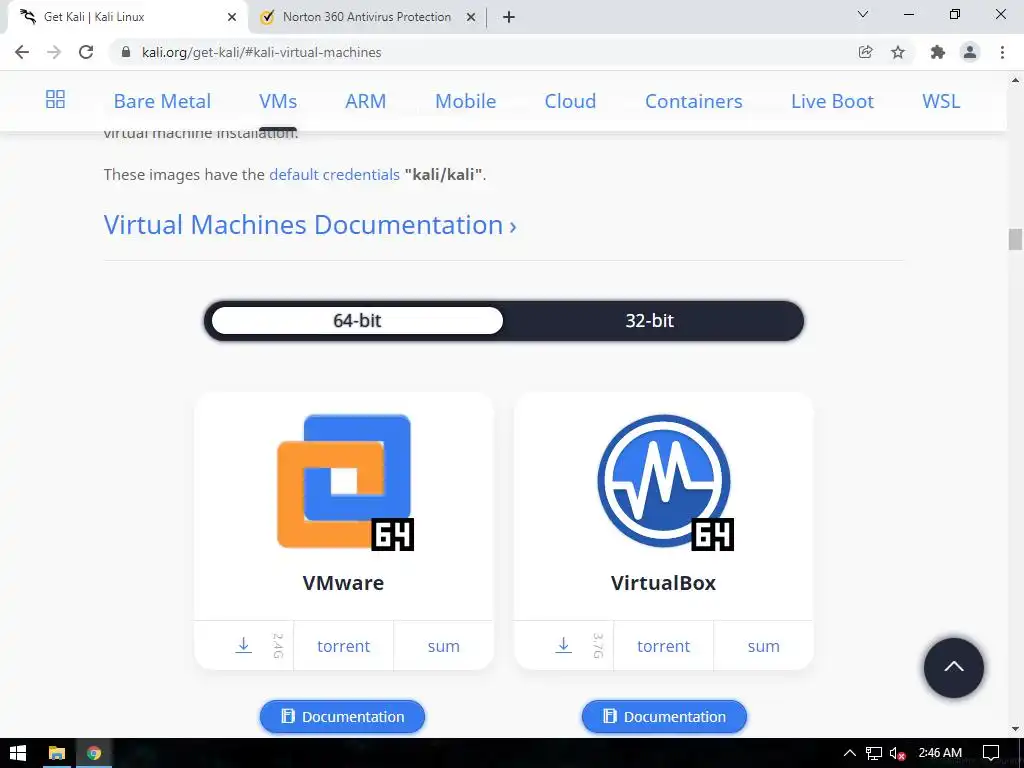Click the VirtualBox torrent link

pos(664,646)
